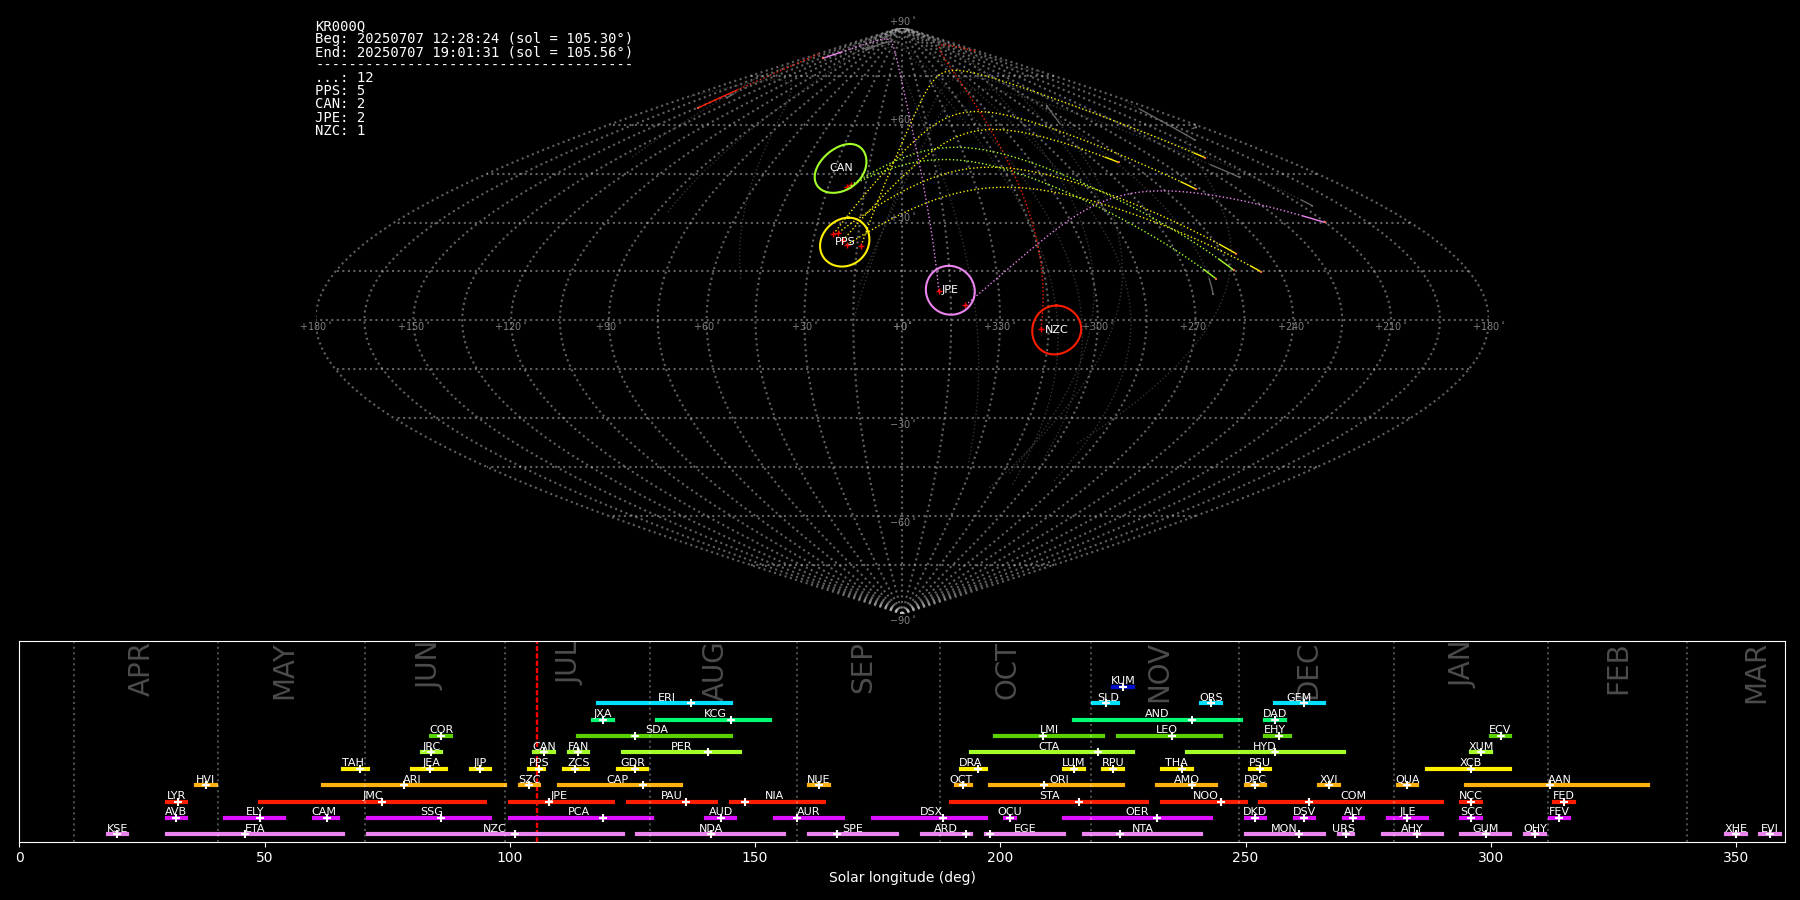Select the End: 20250707 19:01:31 line

point(474,52)
